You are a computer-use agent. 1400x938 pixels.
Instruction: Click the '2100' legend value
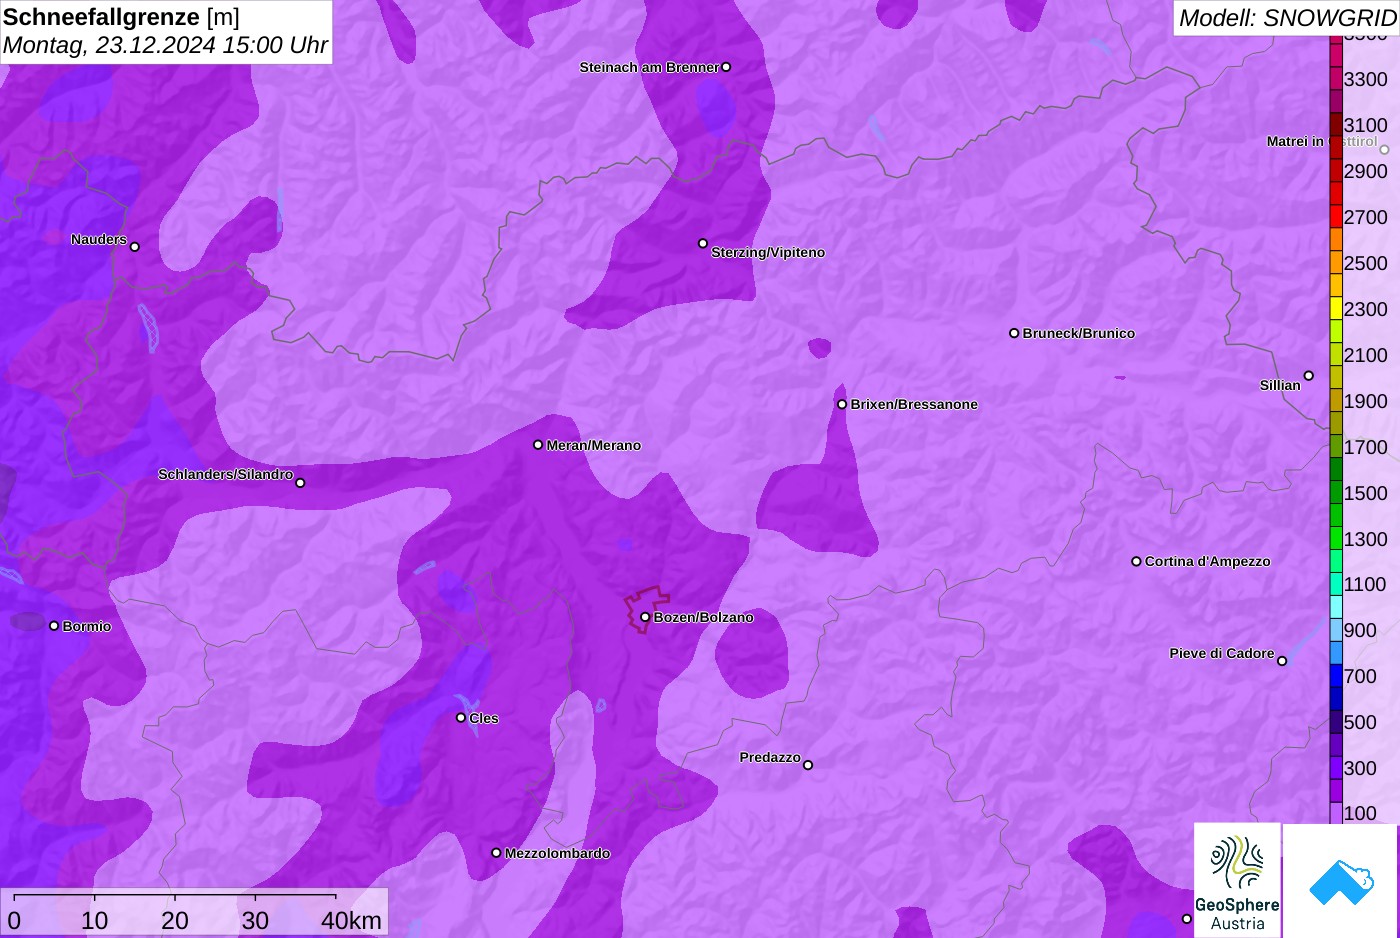click(x=1366, y=355)
